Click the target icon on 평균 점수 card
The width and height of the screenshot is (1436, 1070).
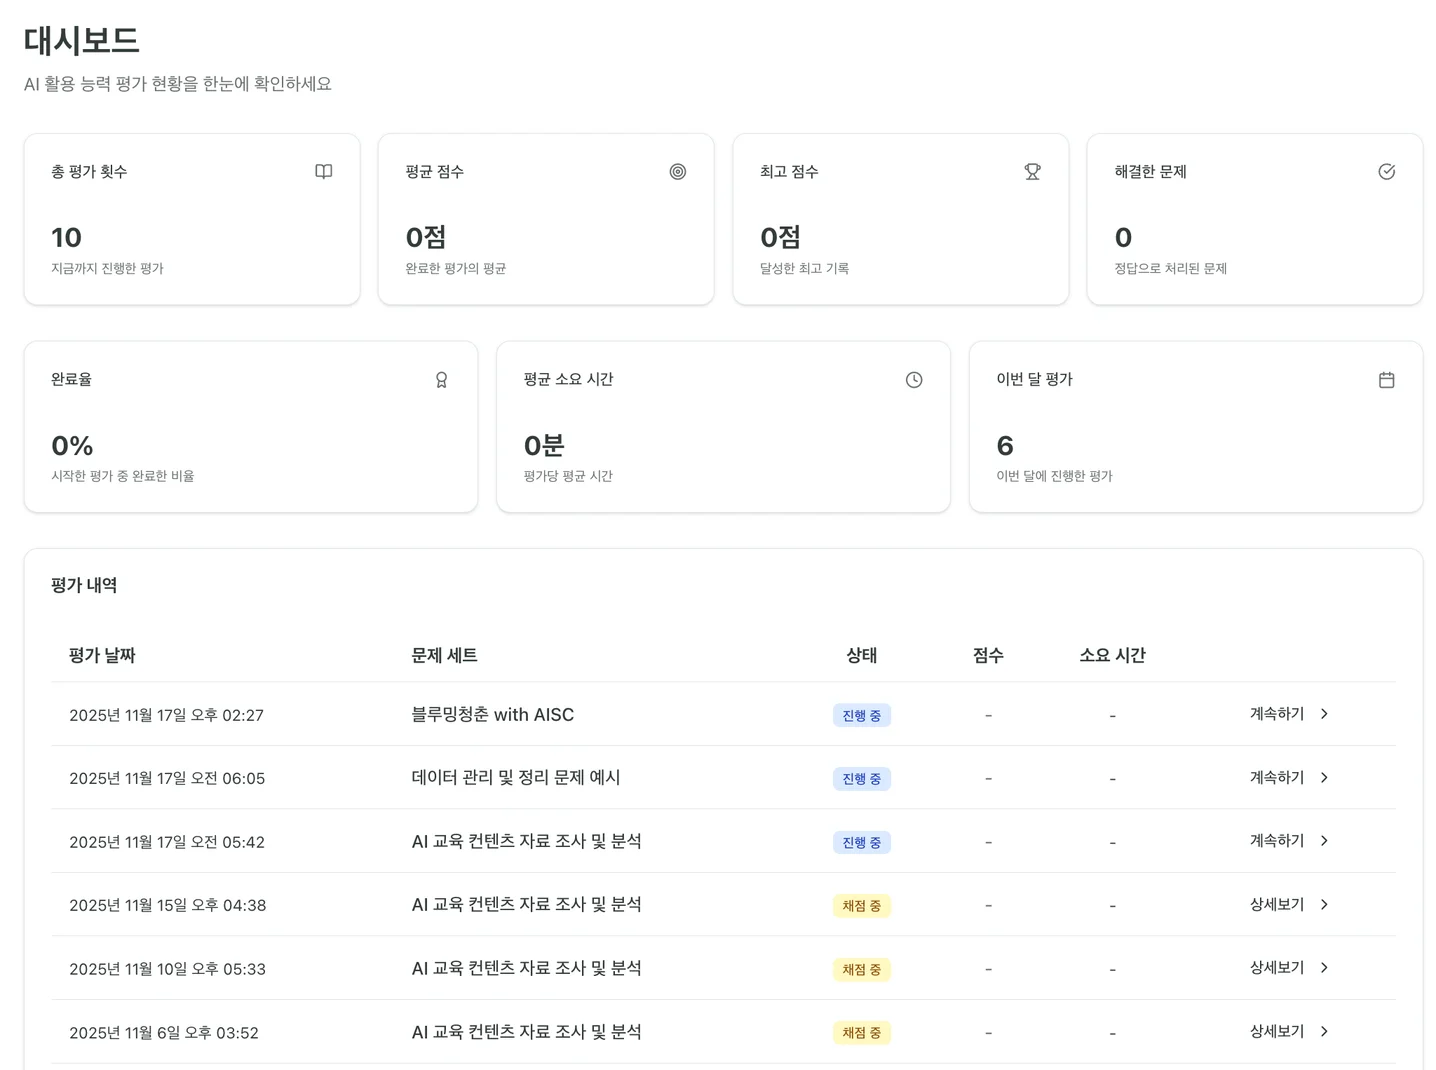tap(677, 171)
